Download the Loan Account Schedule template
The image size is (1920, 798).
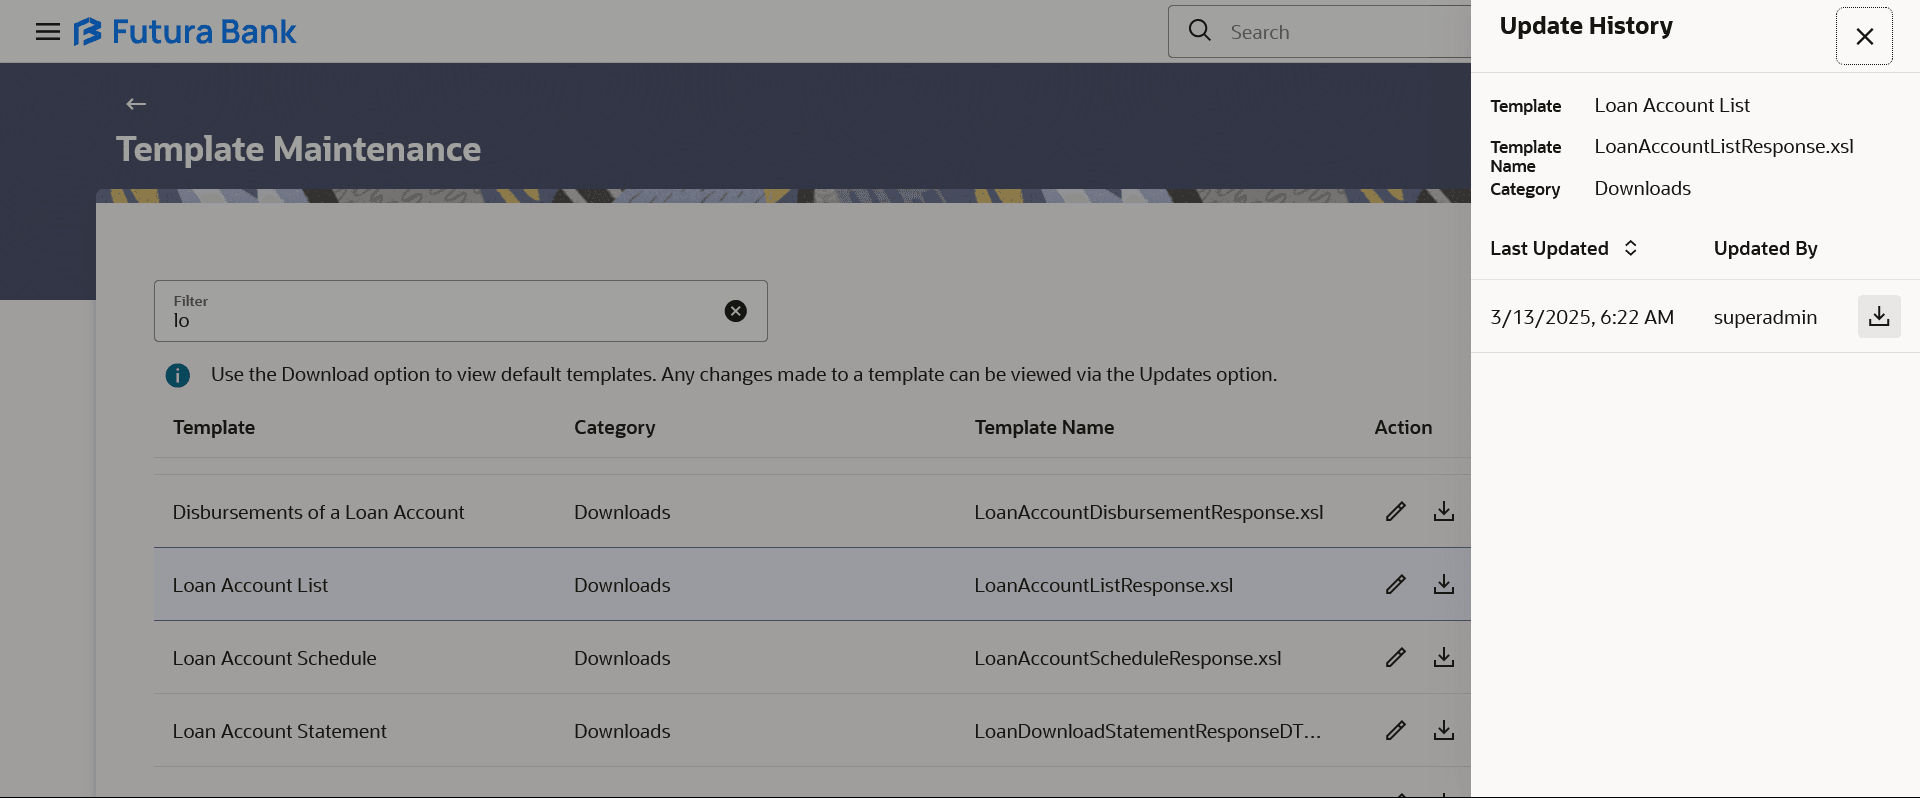pos(1444,657)
